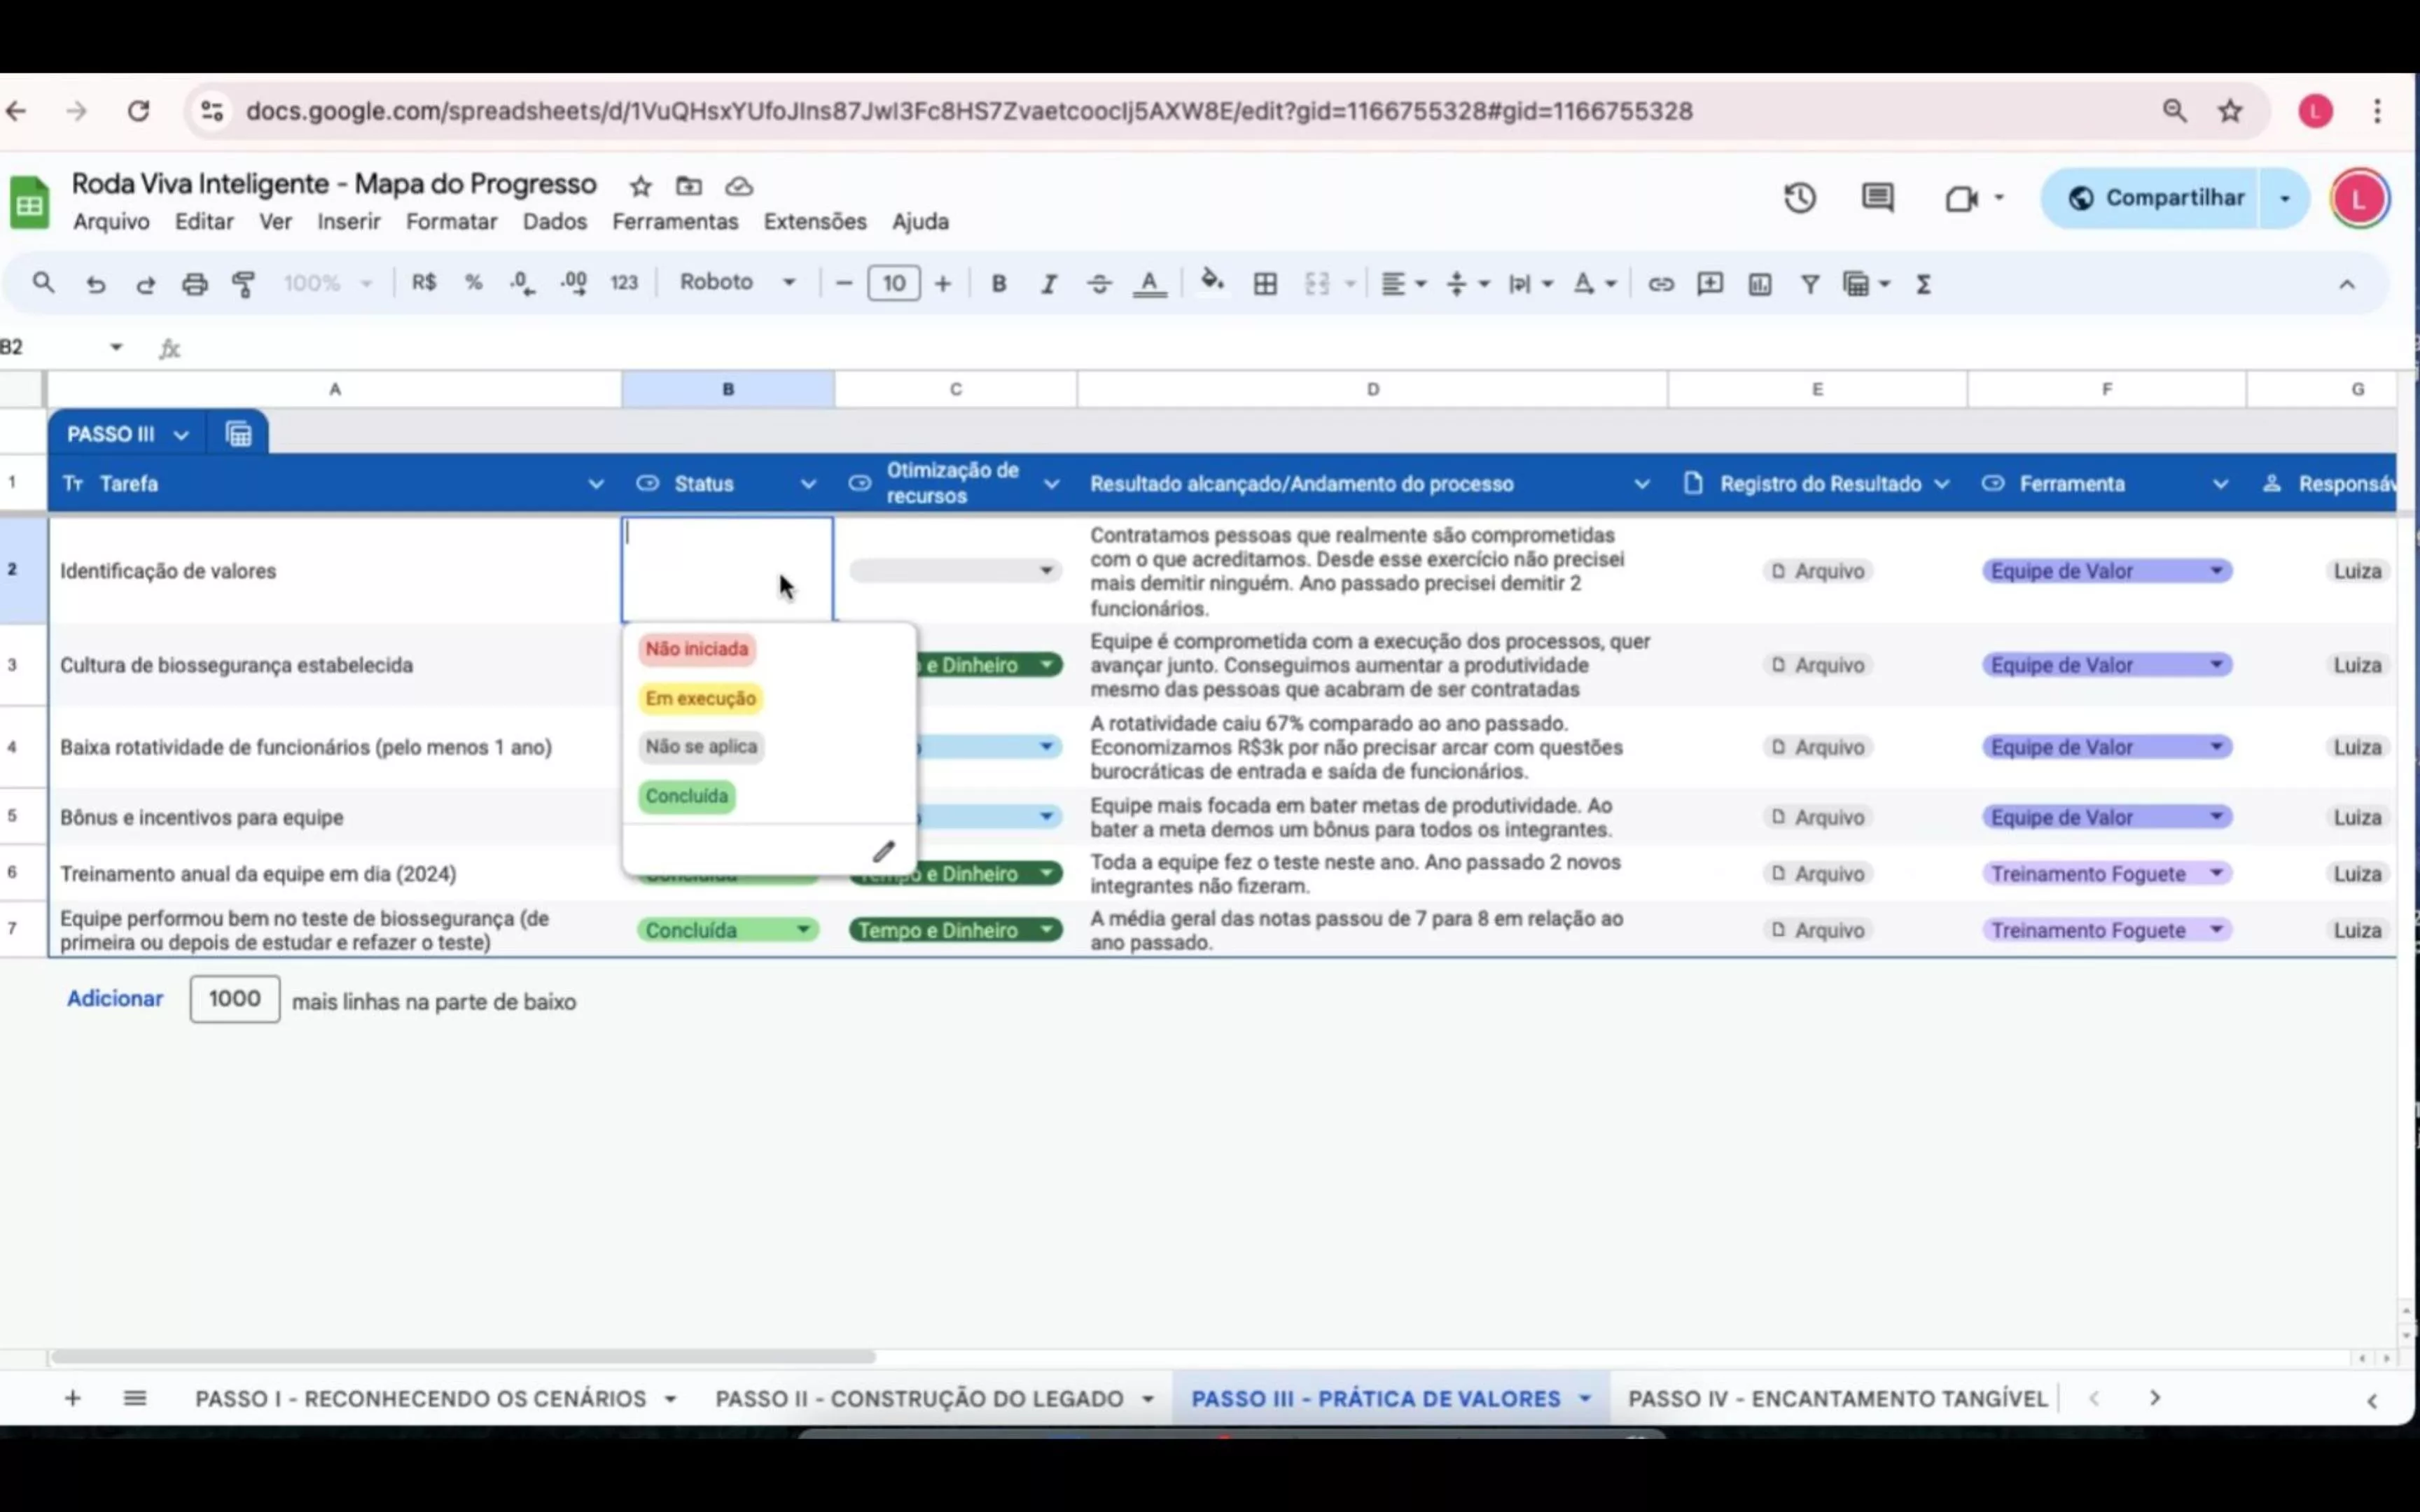Click the print icon in toolbar
Viewport: 2420px width, 1512px height.
pos(194,284)
